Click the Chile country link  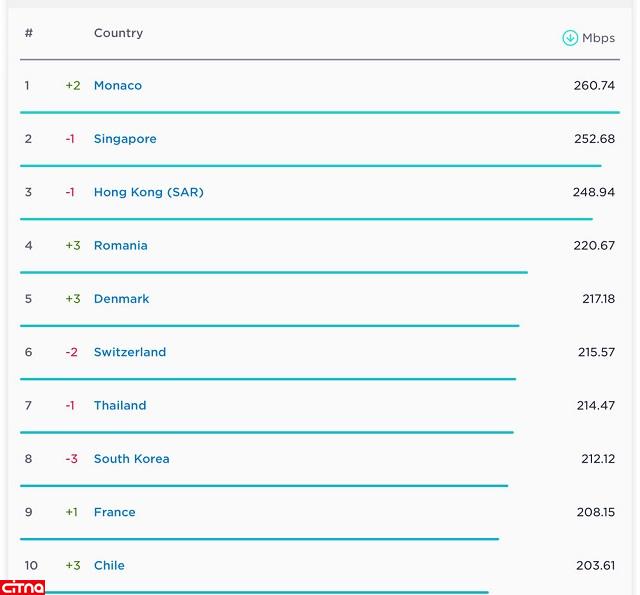pos(109,566)
